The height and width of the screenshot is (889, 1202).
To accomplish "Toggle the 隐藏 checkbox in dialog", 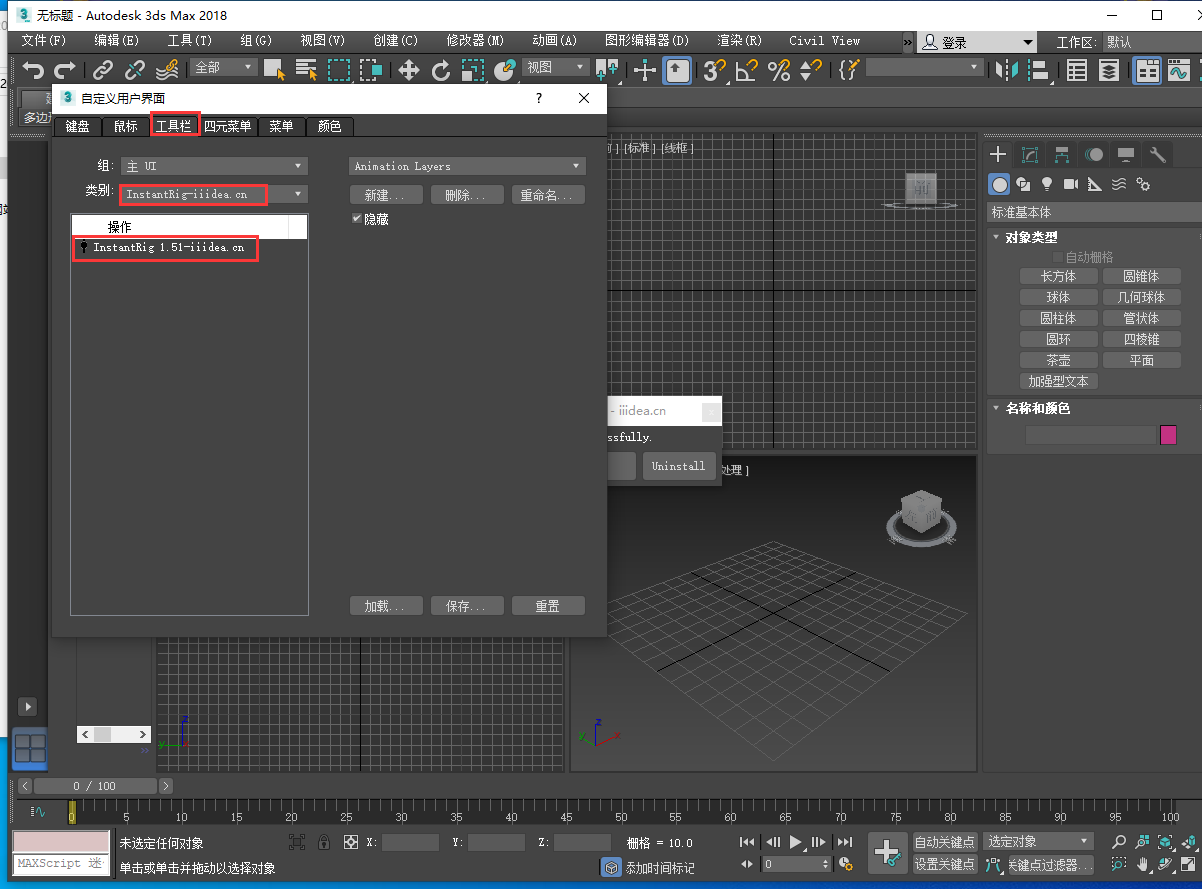I will (x=357, y=218).
